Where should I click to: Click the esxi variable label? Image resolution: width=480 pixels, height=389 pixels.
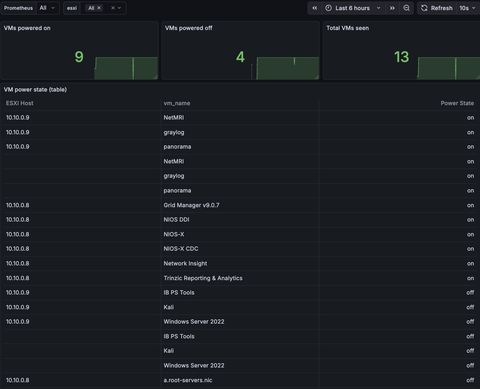pos(72,8)
